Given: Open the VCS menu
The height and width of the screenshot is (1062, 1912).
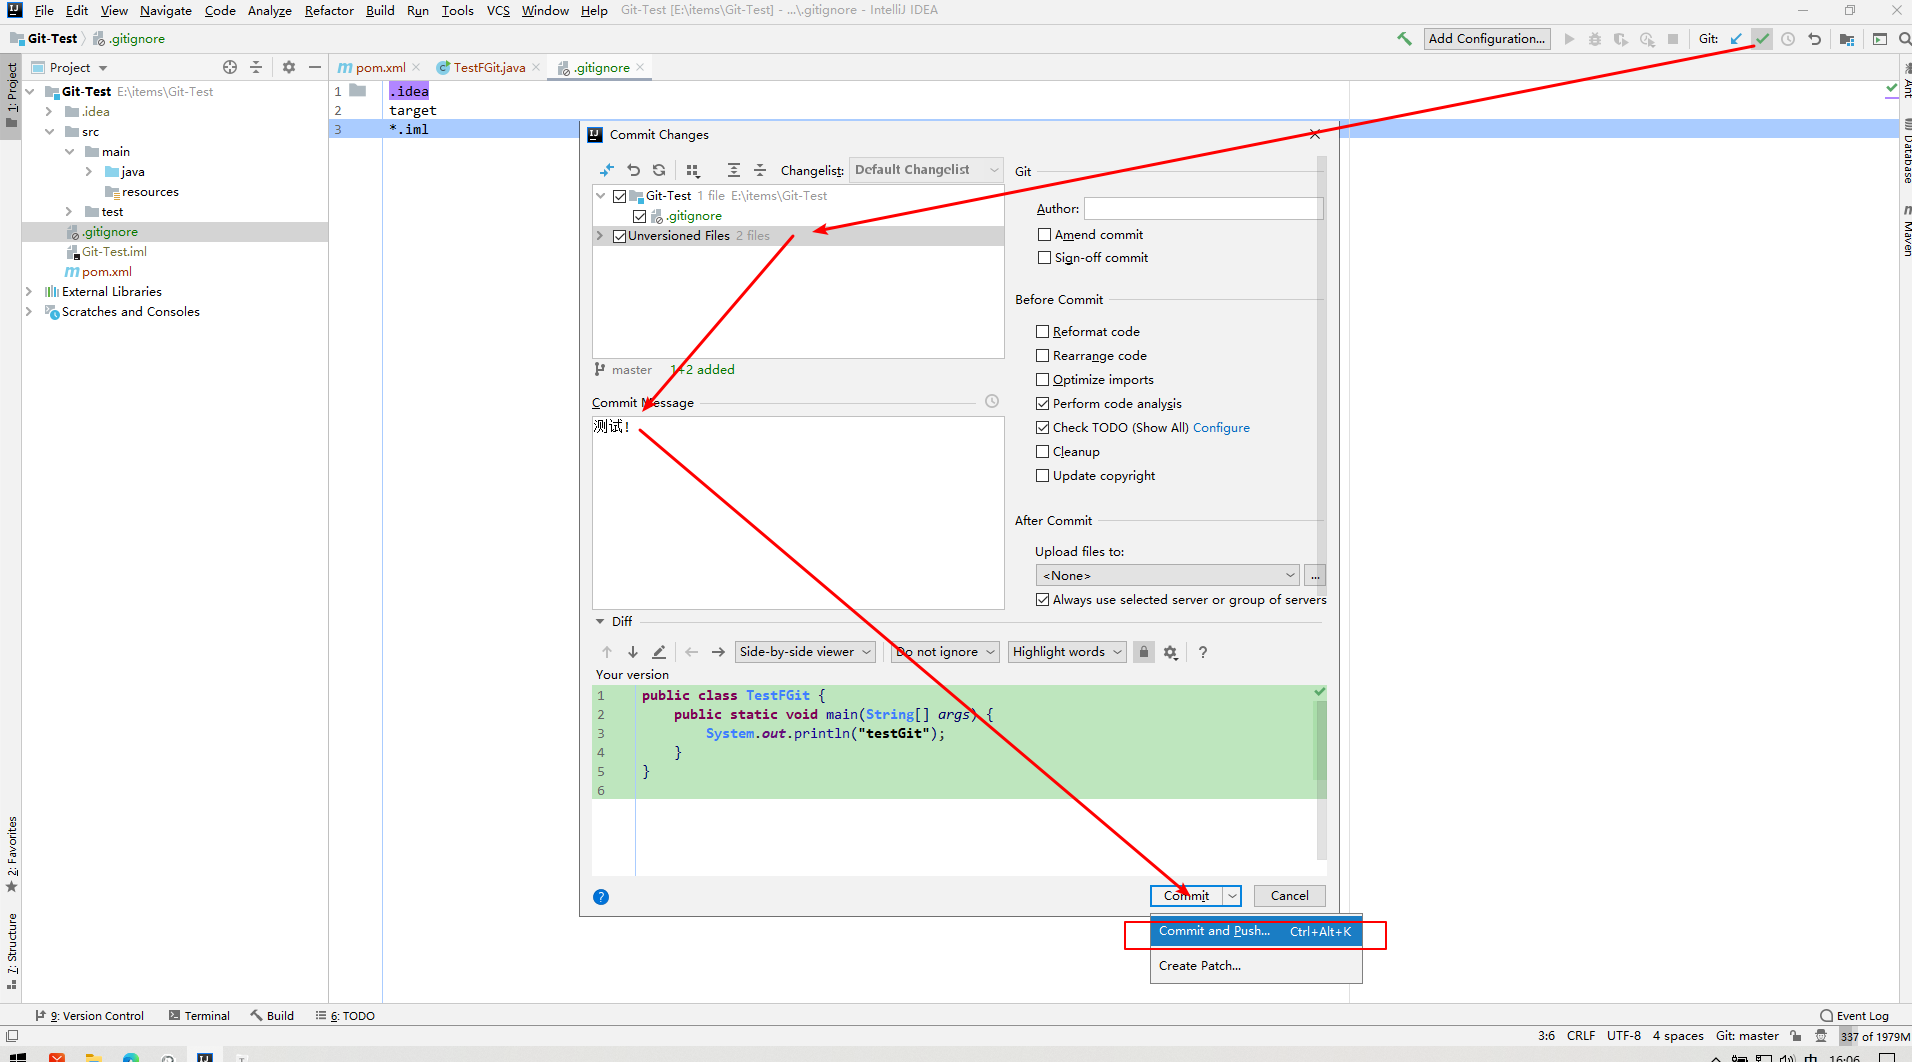Looking at the screenshot, I should coord(498,10).
